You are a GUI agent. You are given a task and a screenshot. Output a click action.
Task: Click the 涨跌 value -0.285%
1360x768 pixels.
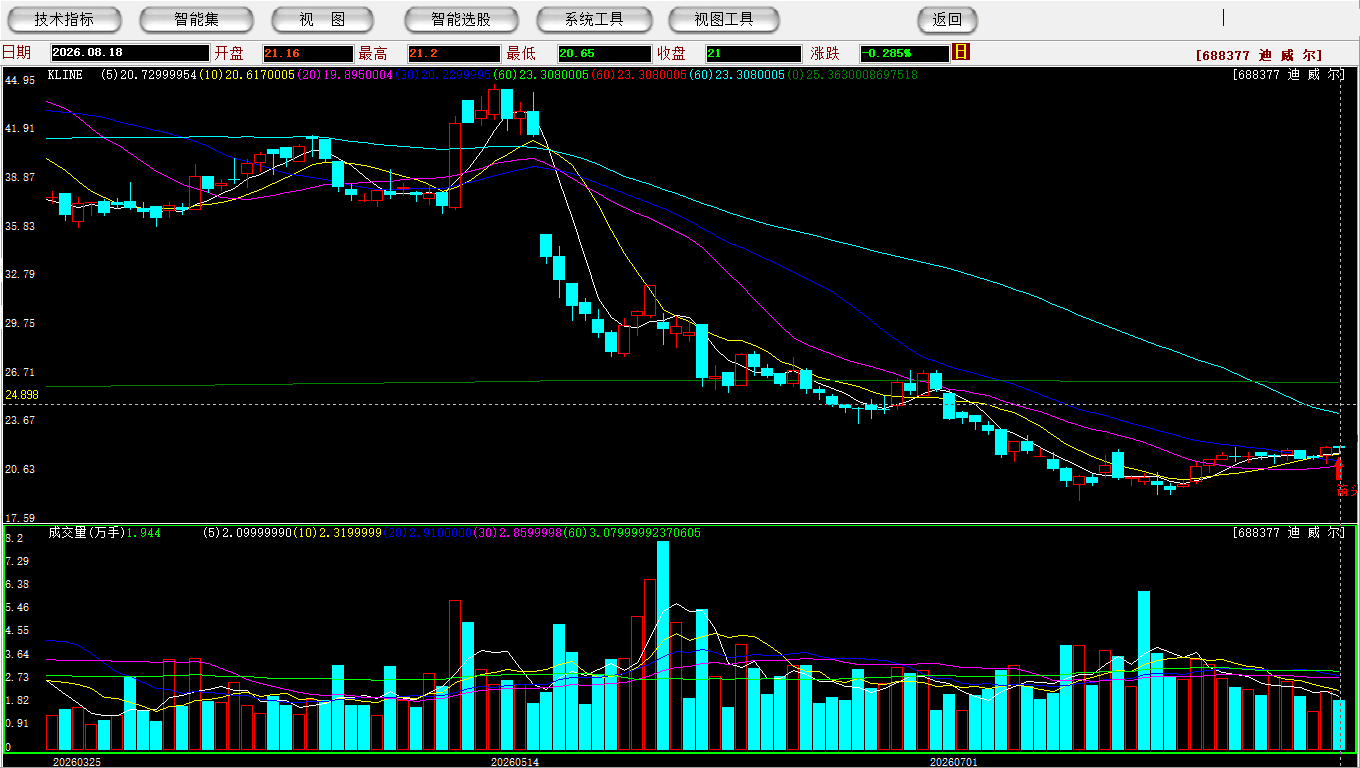(x=904, y=53)
